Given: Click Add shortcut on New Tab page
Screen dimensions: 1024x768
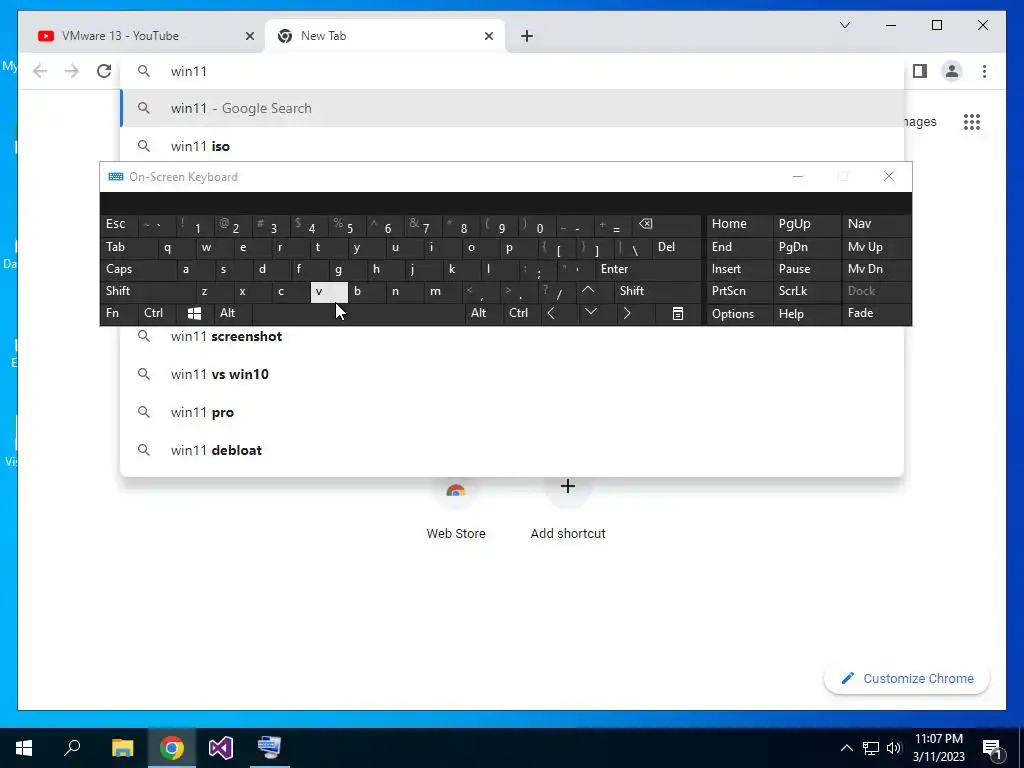Looking at the screenshot, I should point(568,511).
